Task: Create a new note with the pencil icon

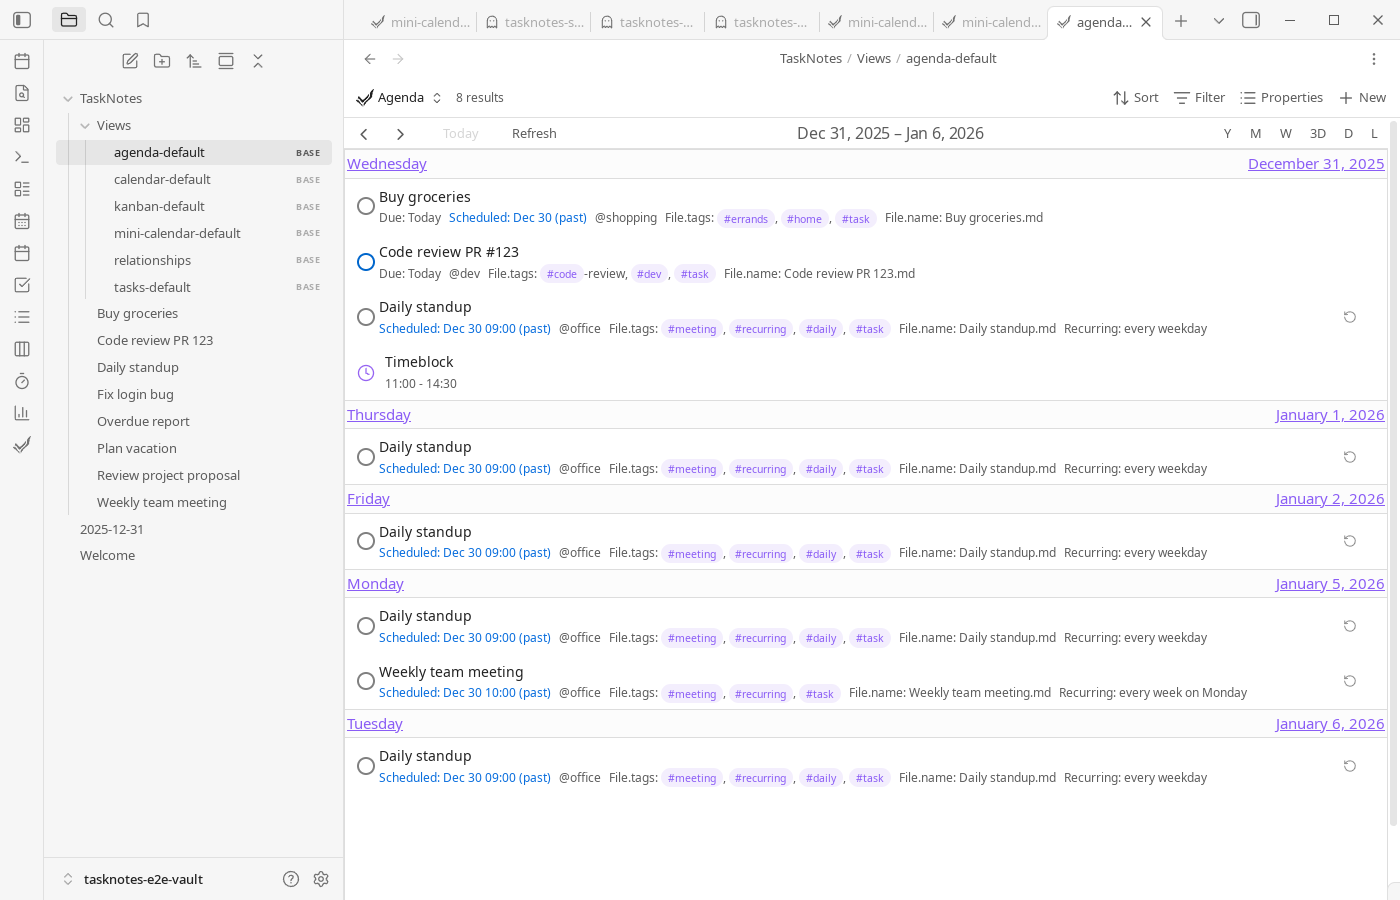Action: 130,60
